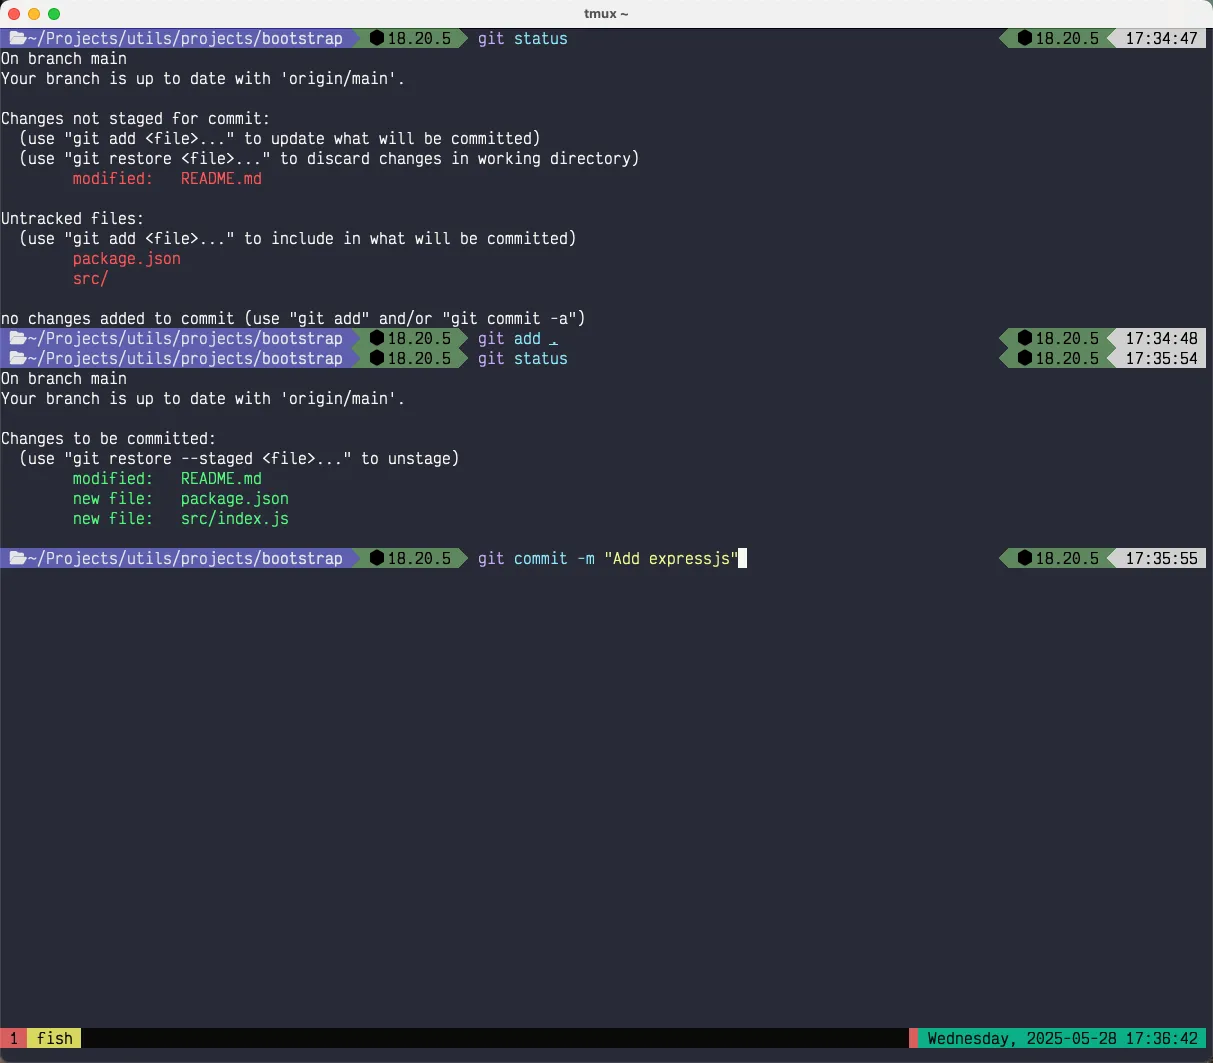
Task: Click the folder icon on the git add prompt
Action: [17, 339]
